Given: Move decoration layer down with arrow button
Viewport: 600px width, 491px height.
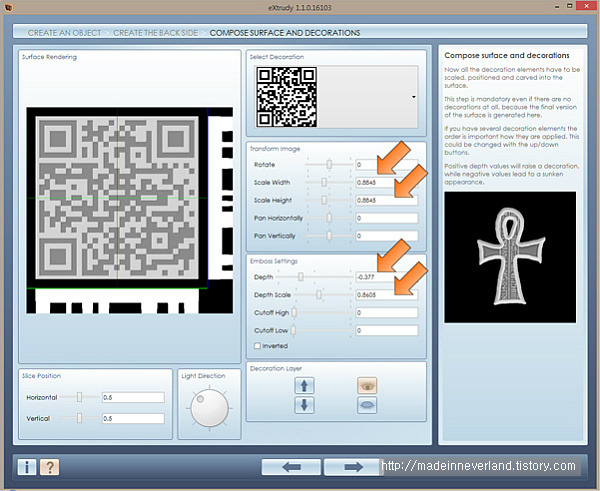Looking at the screenshot, I should click(304, 405).
